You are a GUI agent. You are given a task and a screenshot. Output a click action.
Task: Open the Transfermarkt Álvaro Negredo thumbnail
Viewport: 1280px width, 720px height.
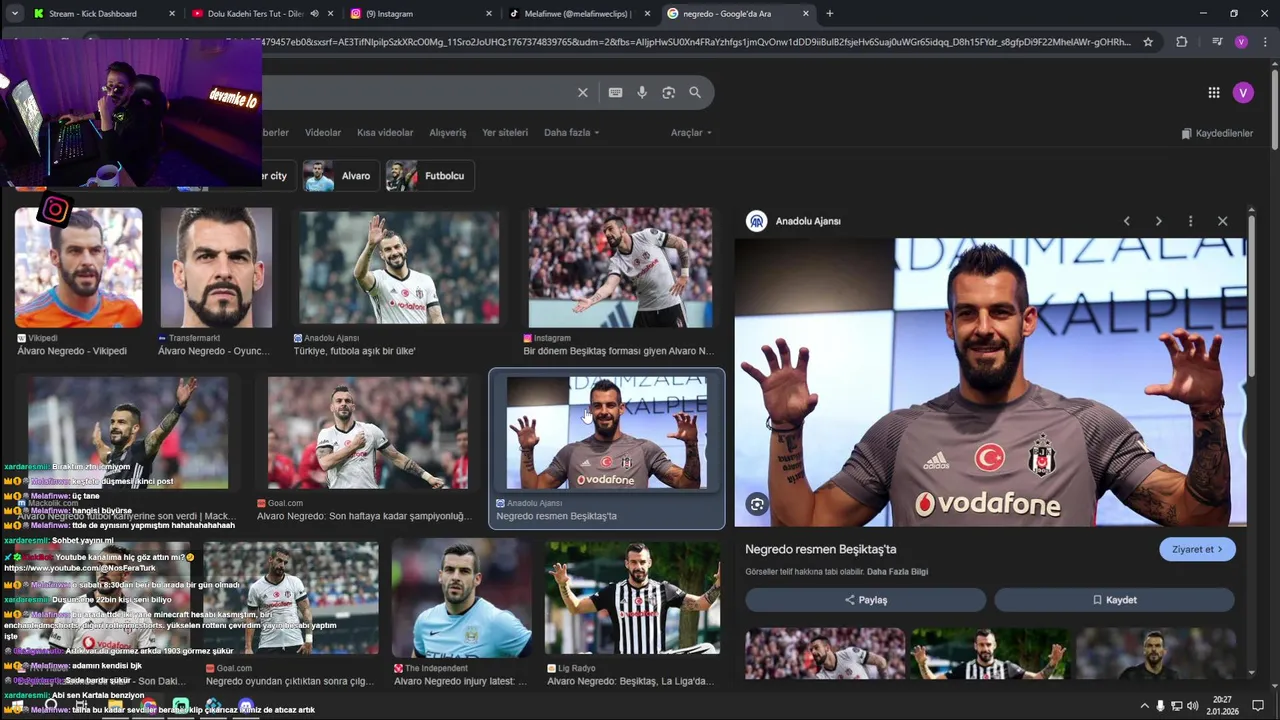coord(216,267)
